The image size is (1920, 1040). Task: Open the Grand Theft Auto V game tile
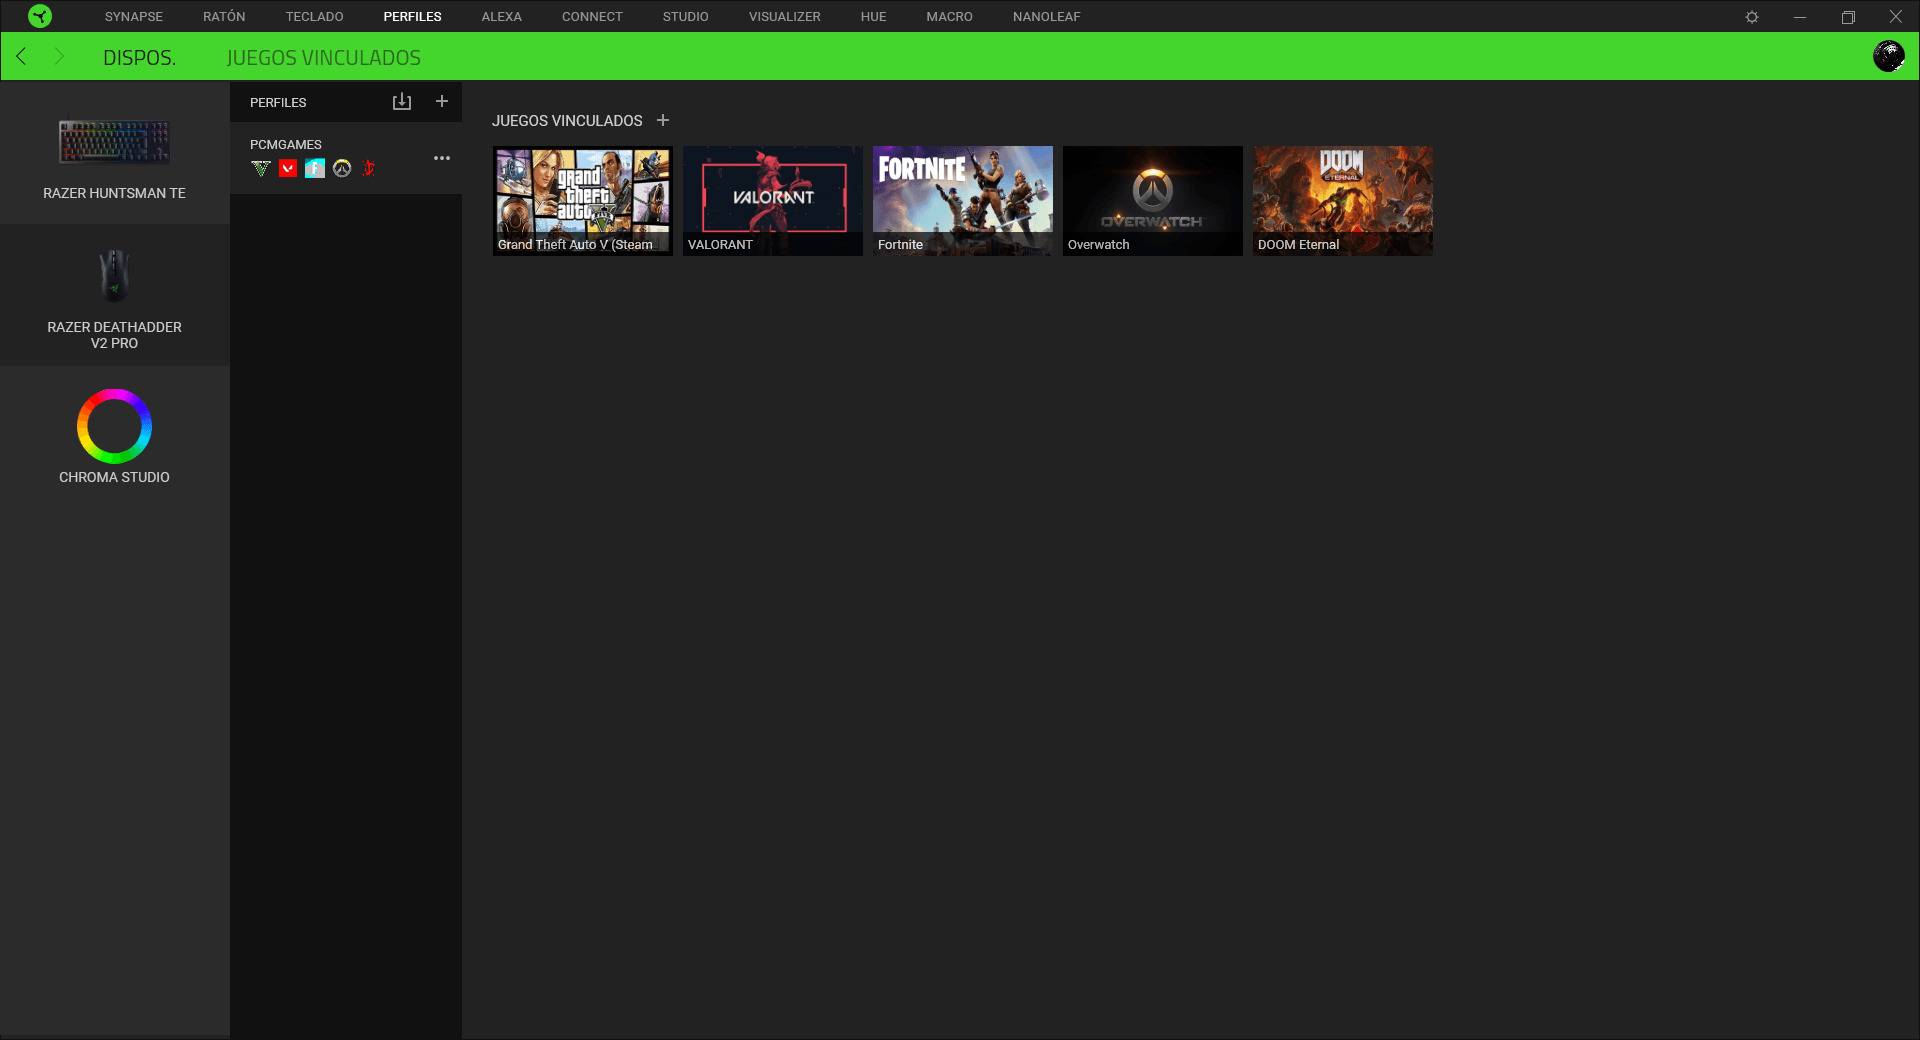point(583,200)
